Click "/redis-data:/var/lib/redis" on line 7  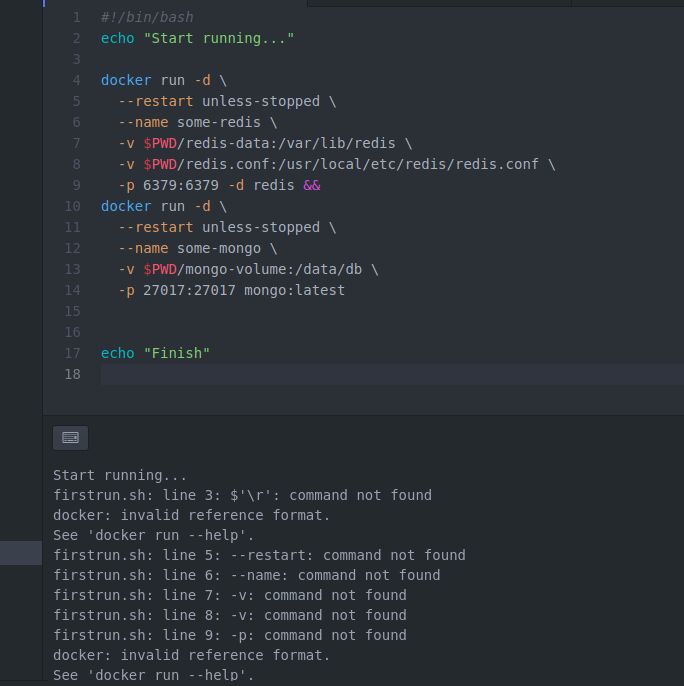pos(286,144)
